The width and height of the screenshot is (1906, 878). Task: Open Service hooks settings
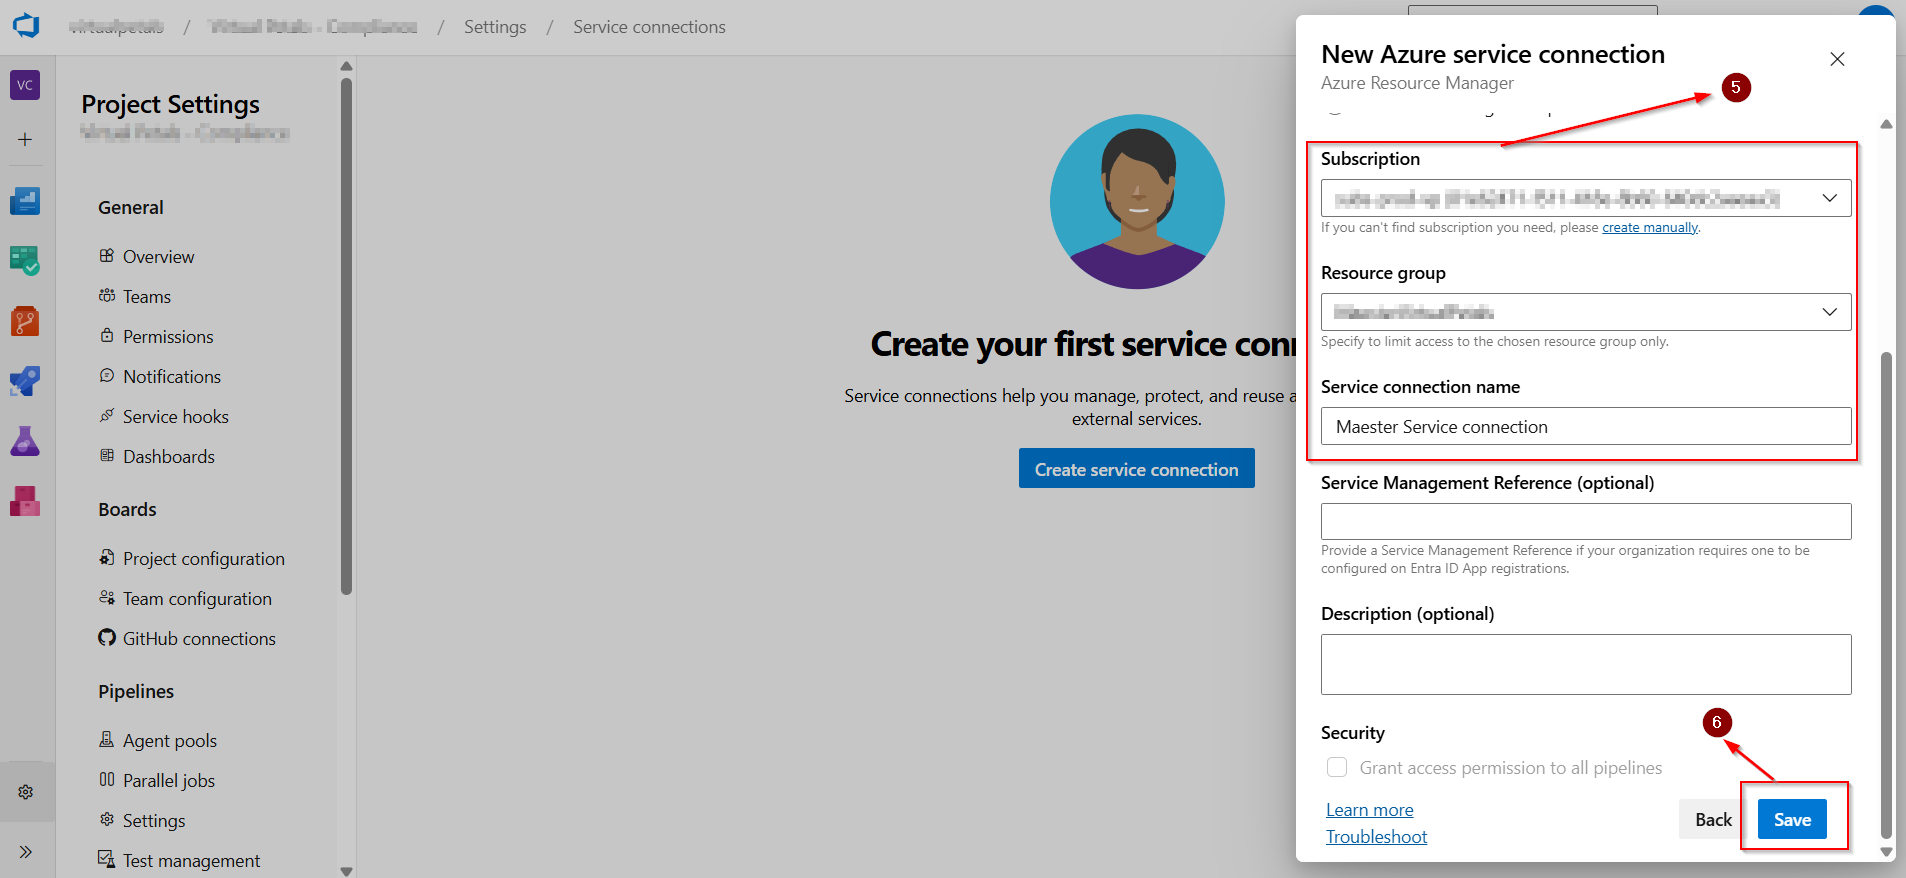[x=176, y=417]
